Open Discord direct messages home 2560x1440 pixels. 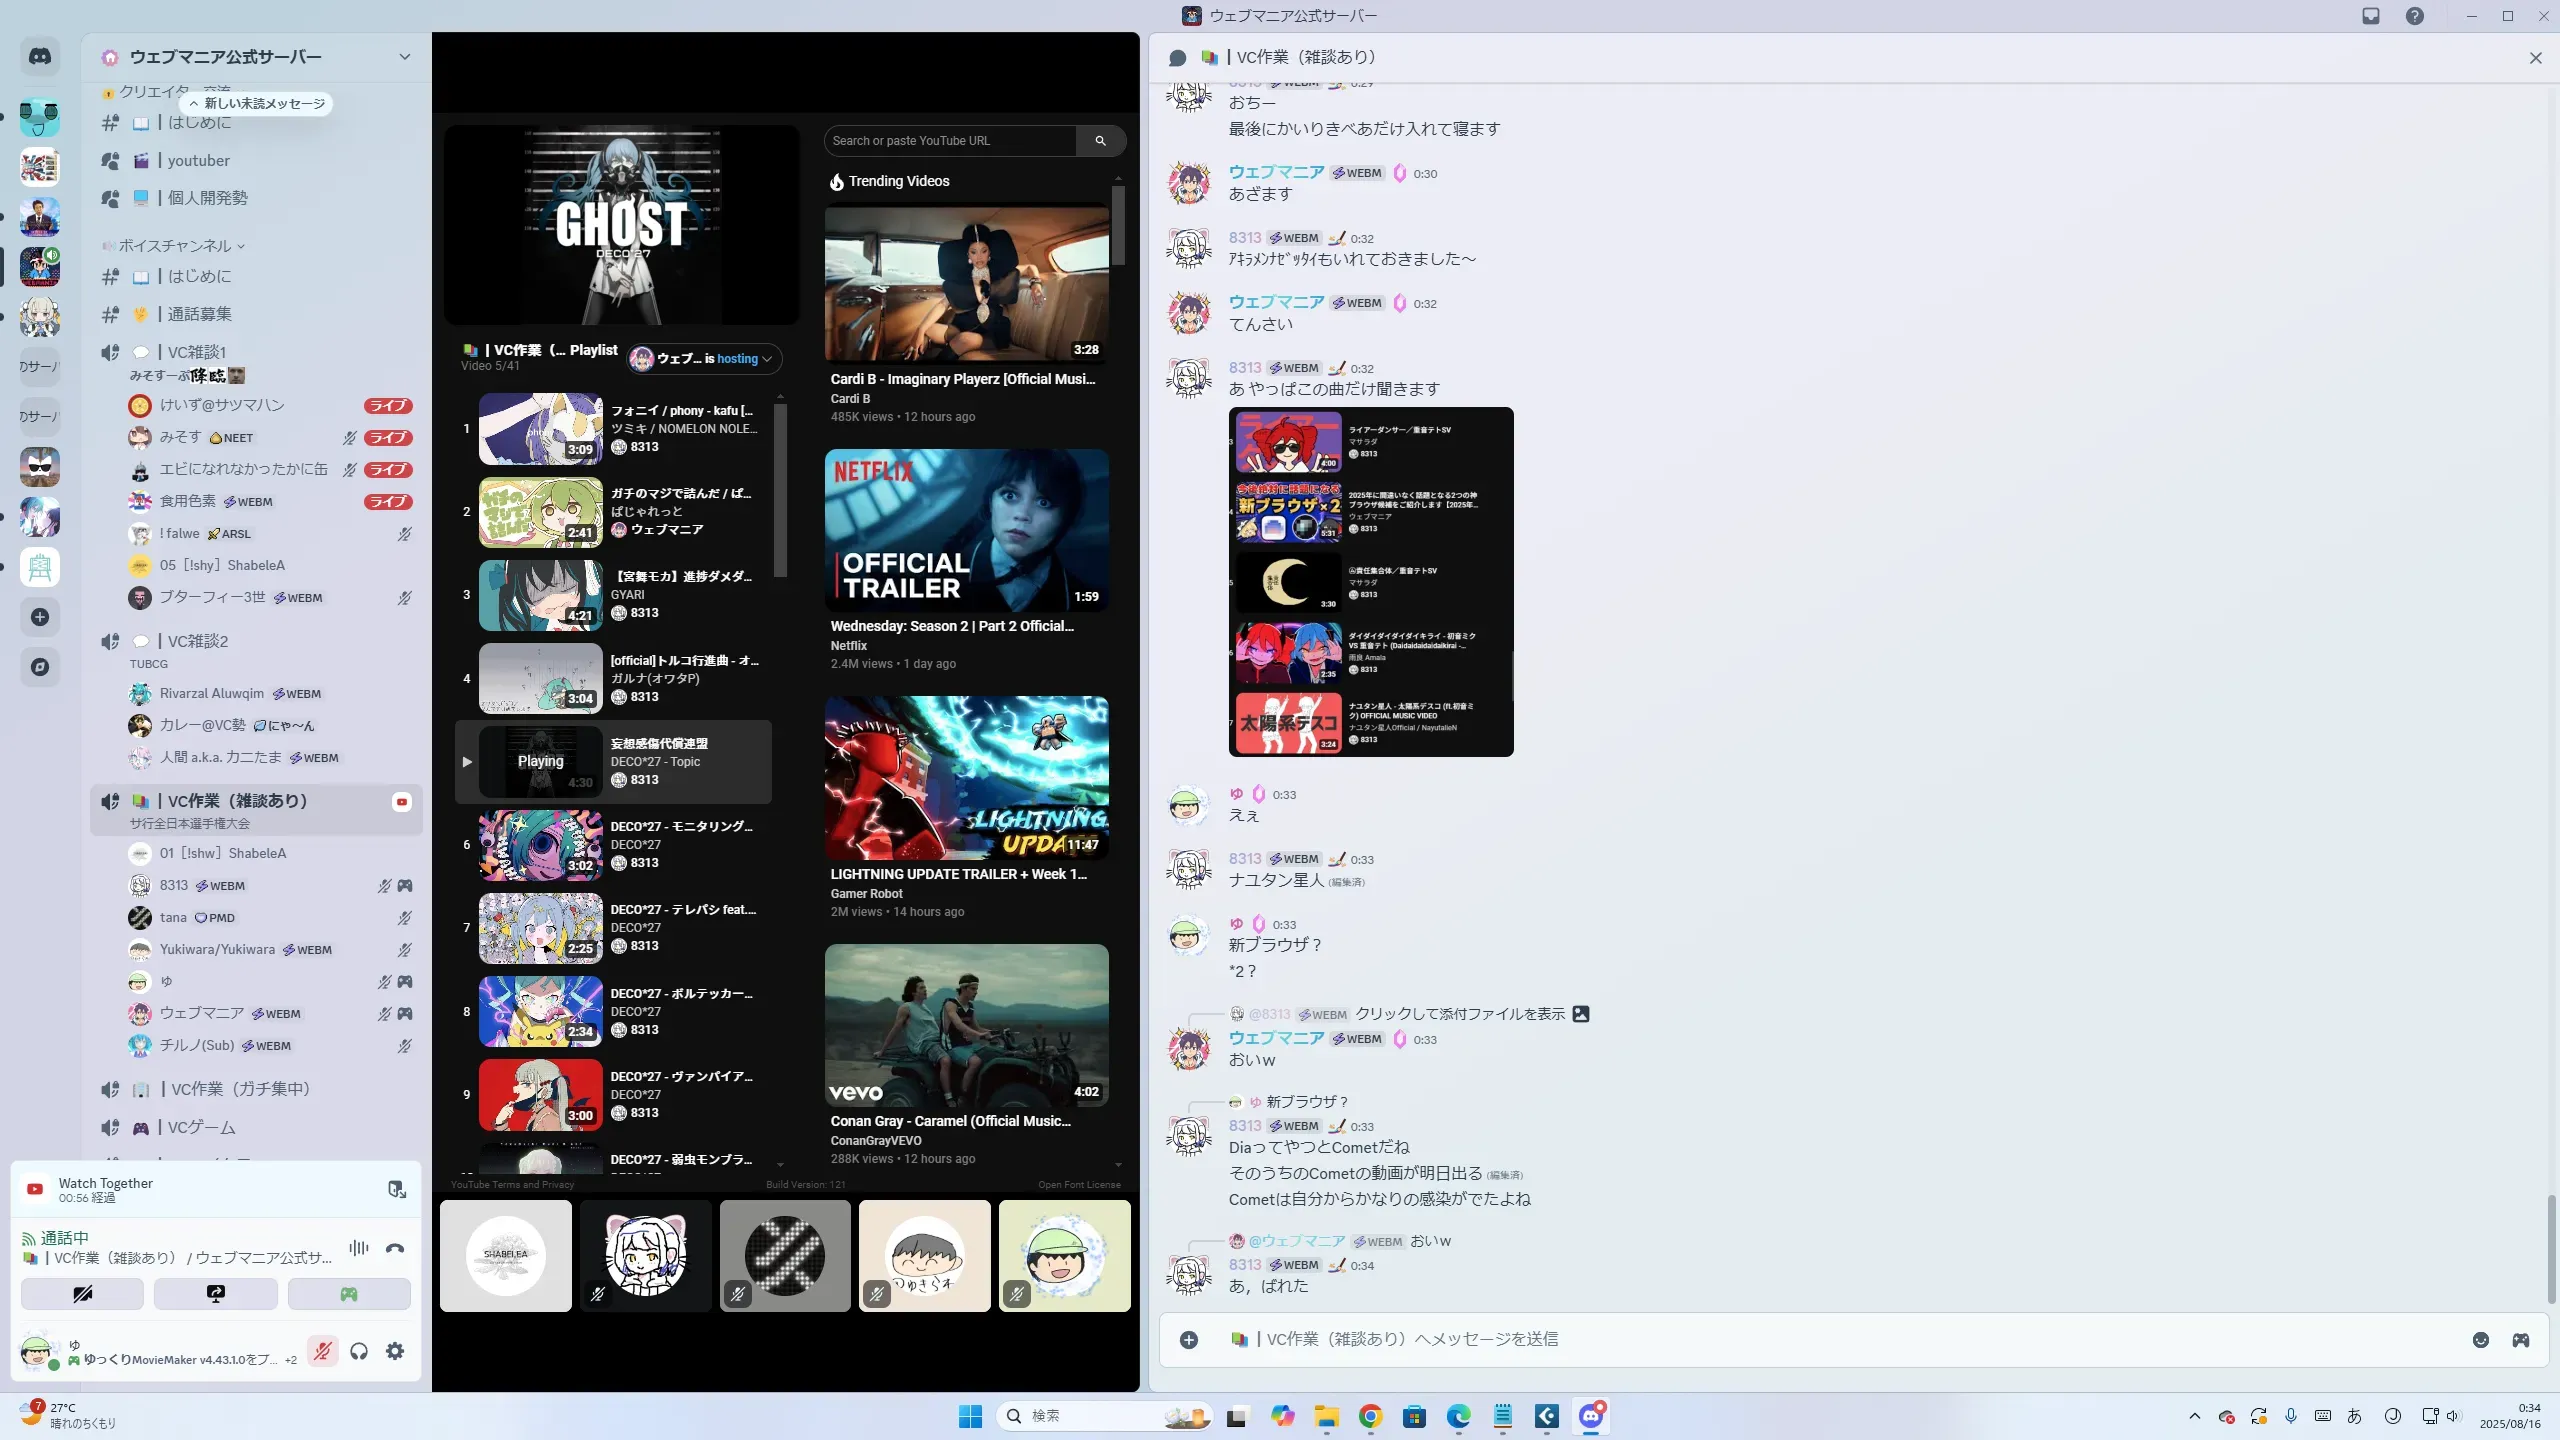coord(40,57)
